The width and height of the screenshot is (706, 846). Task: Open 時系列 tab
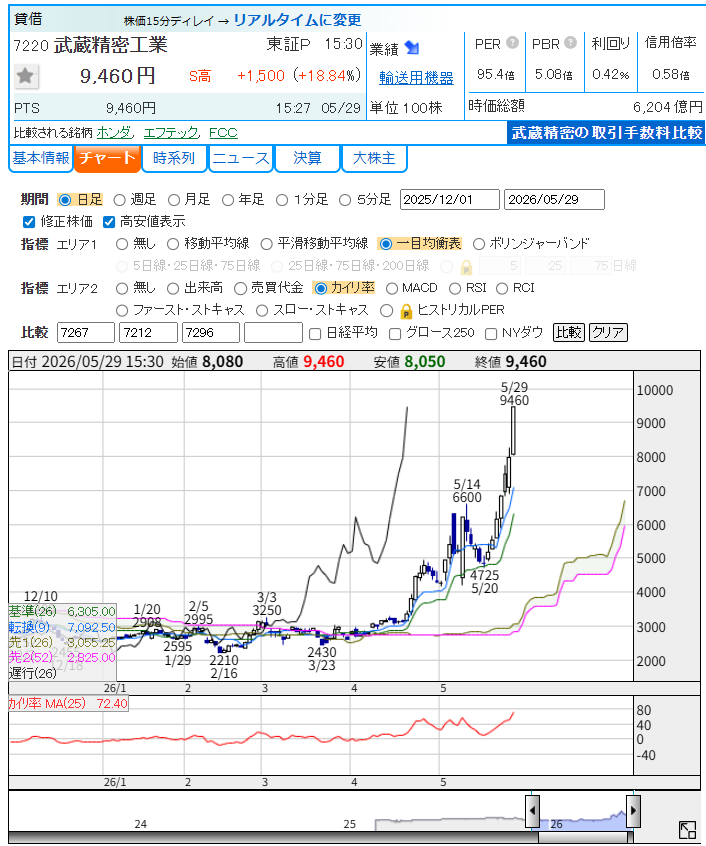click(x=174, y=159)
